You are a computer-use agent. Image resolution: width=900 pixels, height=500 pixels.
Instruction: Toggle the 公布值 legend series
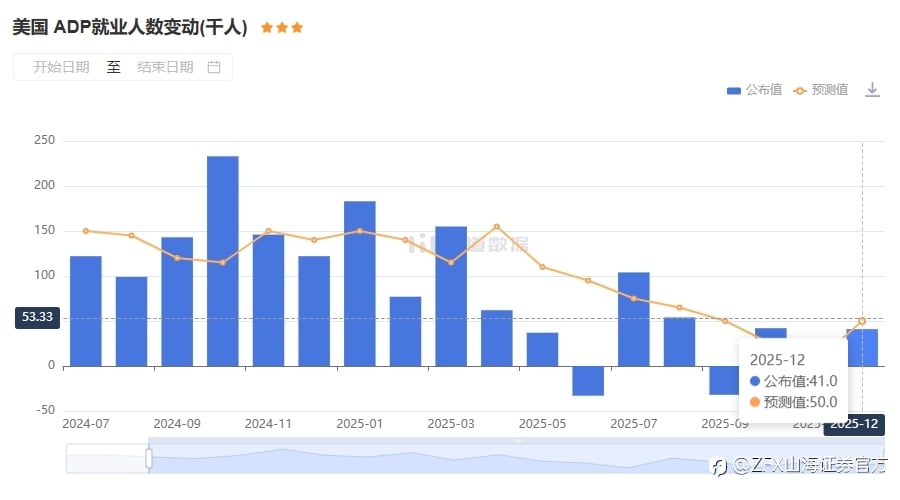pos(755,90)
